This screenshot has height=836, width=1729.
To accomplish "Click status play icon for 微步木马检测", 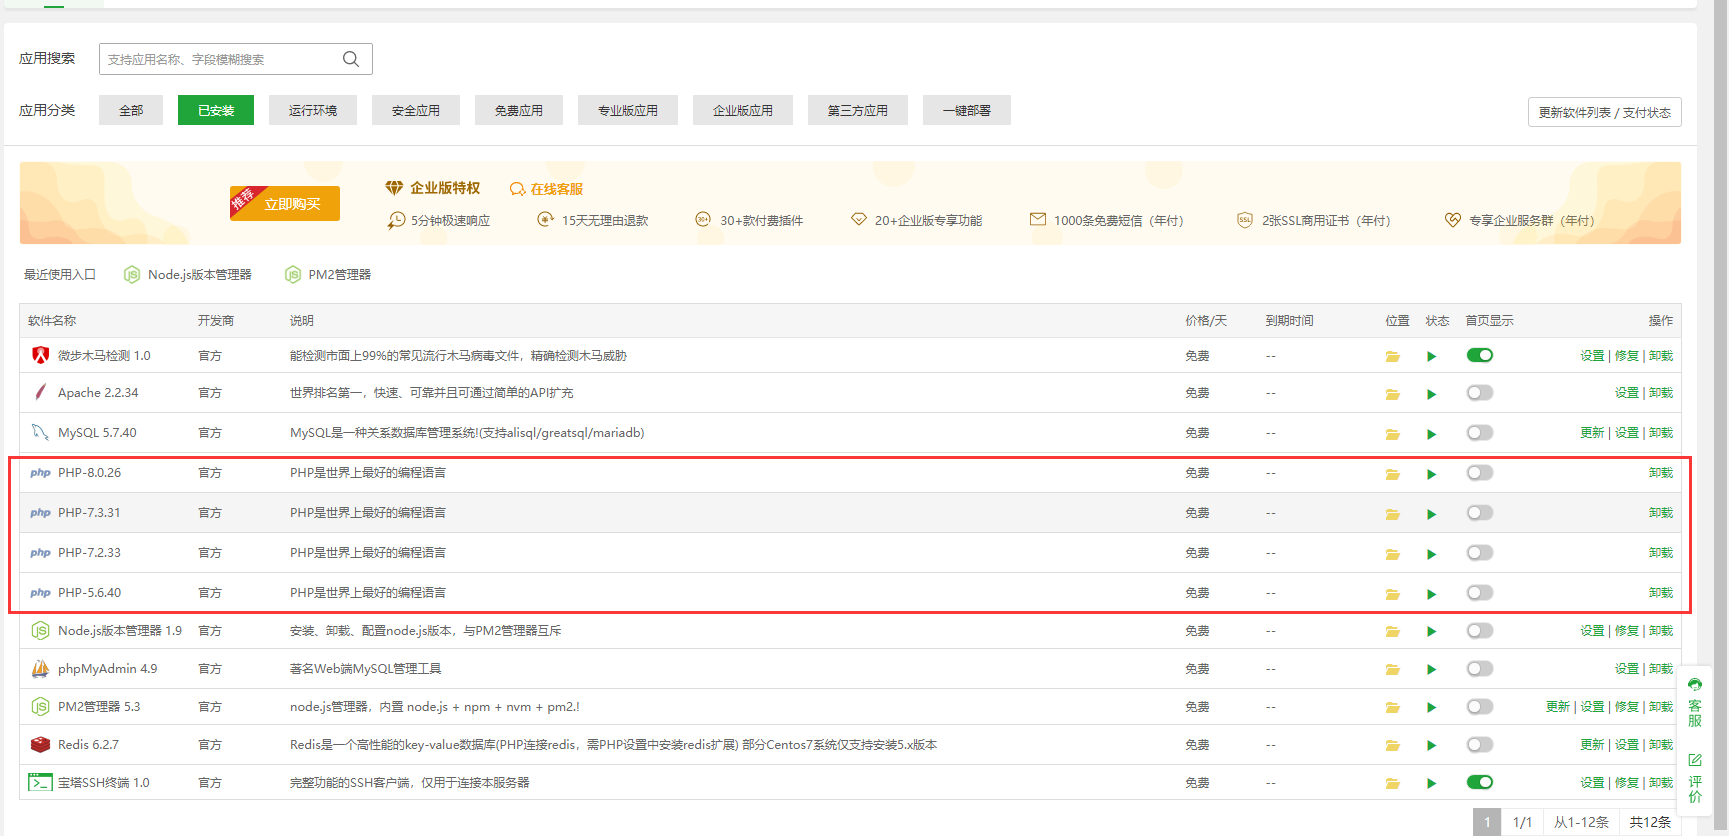I will coord(1432,357).
